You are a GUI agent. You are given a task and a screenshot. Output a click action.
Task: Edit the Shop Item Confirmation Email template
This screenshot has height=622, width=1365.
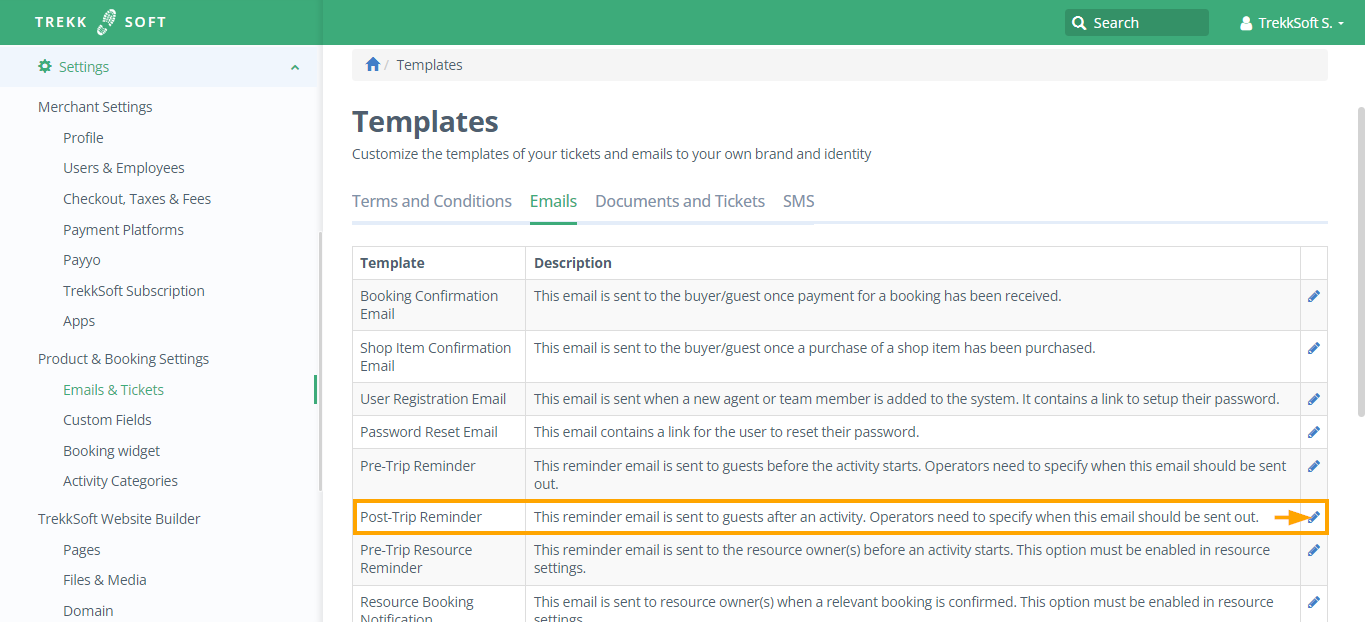(1313, 348)
